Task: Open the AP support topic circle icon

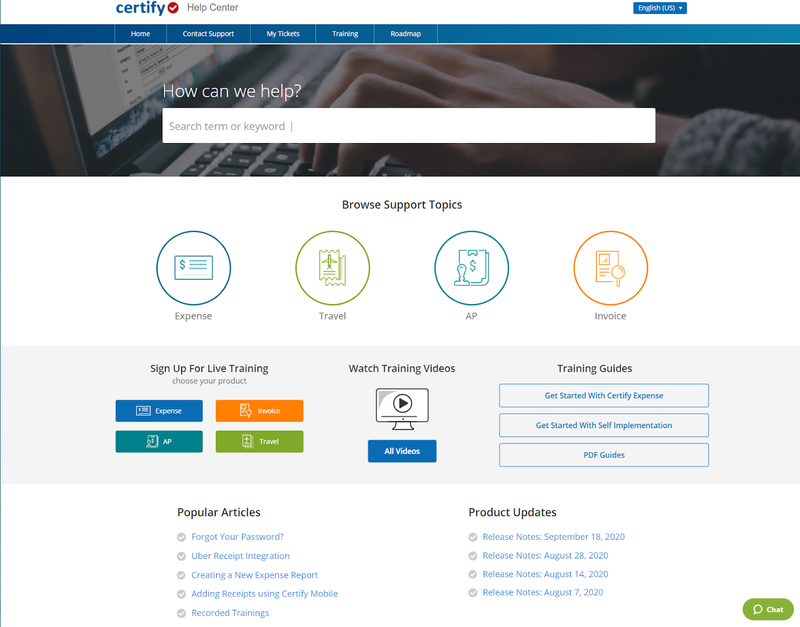Action: pyautogui.click(x=471, y=268)
